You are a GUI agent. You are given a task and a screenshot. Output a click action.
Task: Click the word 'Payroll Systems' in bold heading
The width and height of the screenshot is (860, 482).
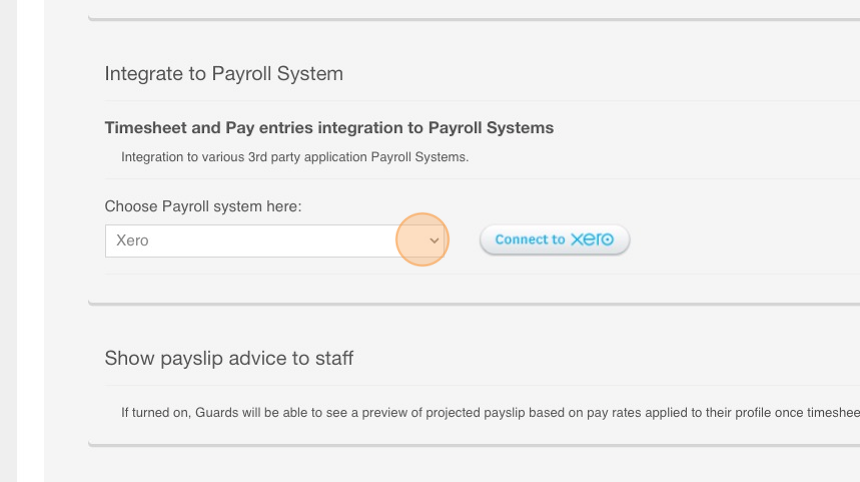(491, 128)
